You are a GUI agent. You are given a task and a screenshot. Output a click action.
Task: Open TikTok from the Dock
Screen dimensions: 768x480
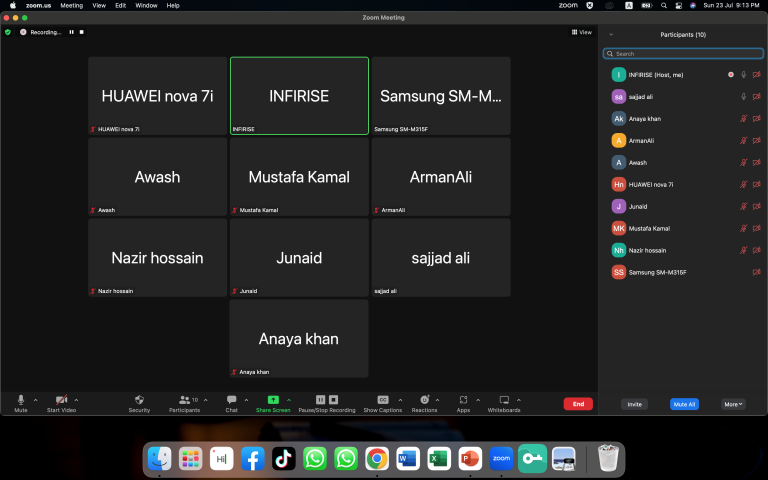coord(284,459)
